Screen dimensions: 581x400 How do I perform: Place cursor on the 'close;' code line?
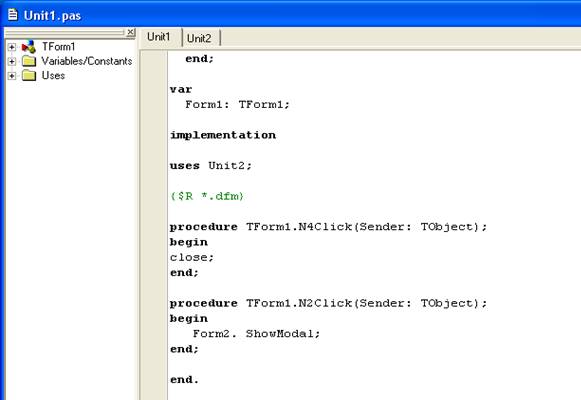[x=192, y=257]
